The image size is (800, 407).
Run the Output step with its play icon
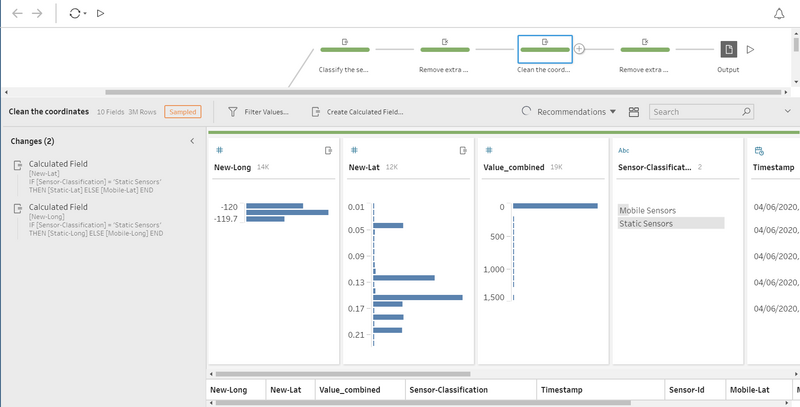[751, 49]
